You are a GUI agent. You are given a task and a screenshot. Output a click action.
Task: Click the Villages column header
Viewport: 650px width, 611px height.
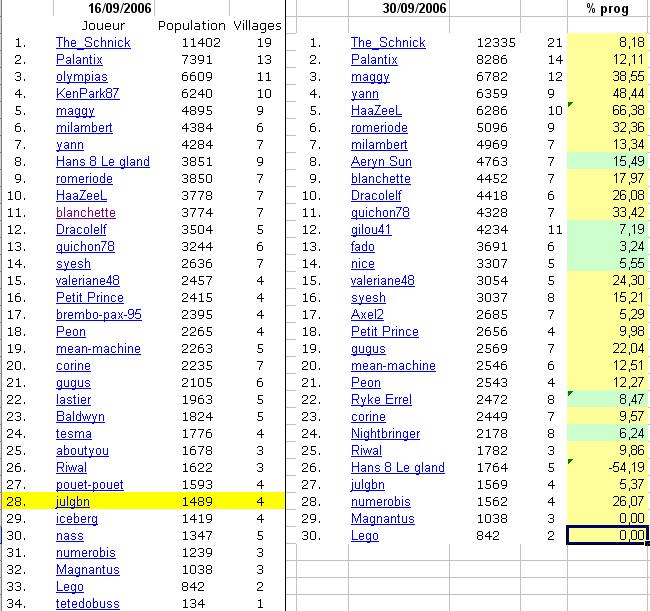257,26
